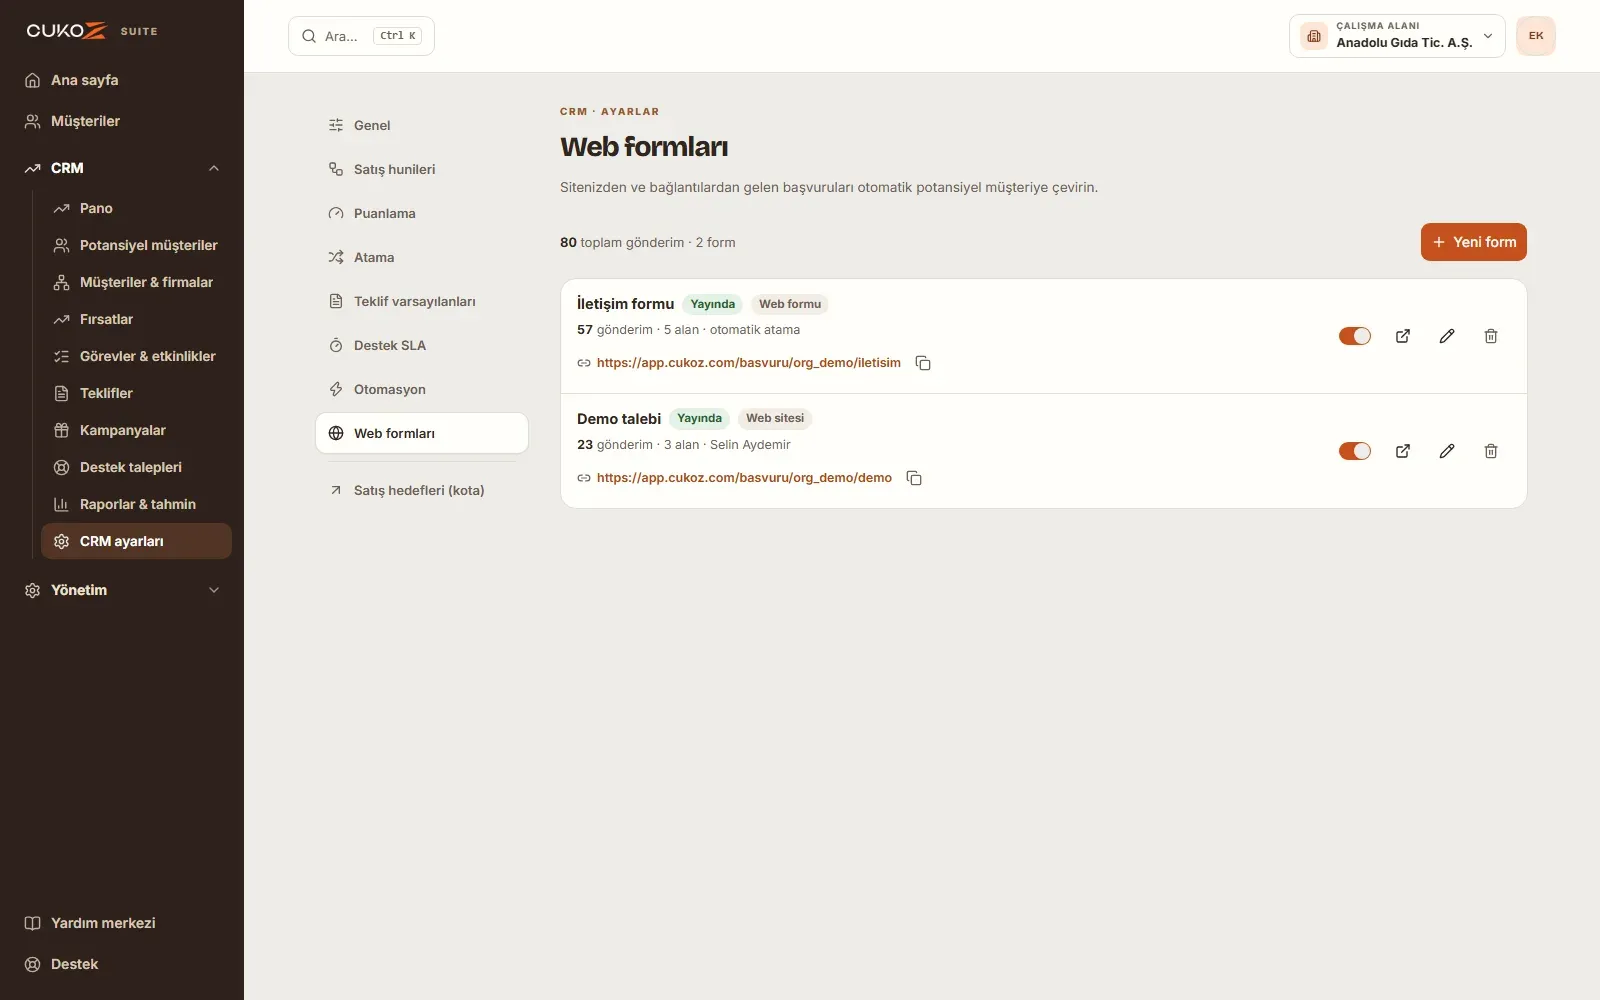The image size is (1600, 1000).
Task: Switch to Otomasyon settings
Action: coord(422,389)
